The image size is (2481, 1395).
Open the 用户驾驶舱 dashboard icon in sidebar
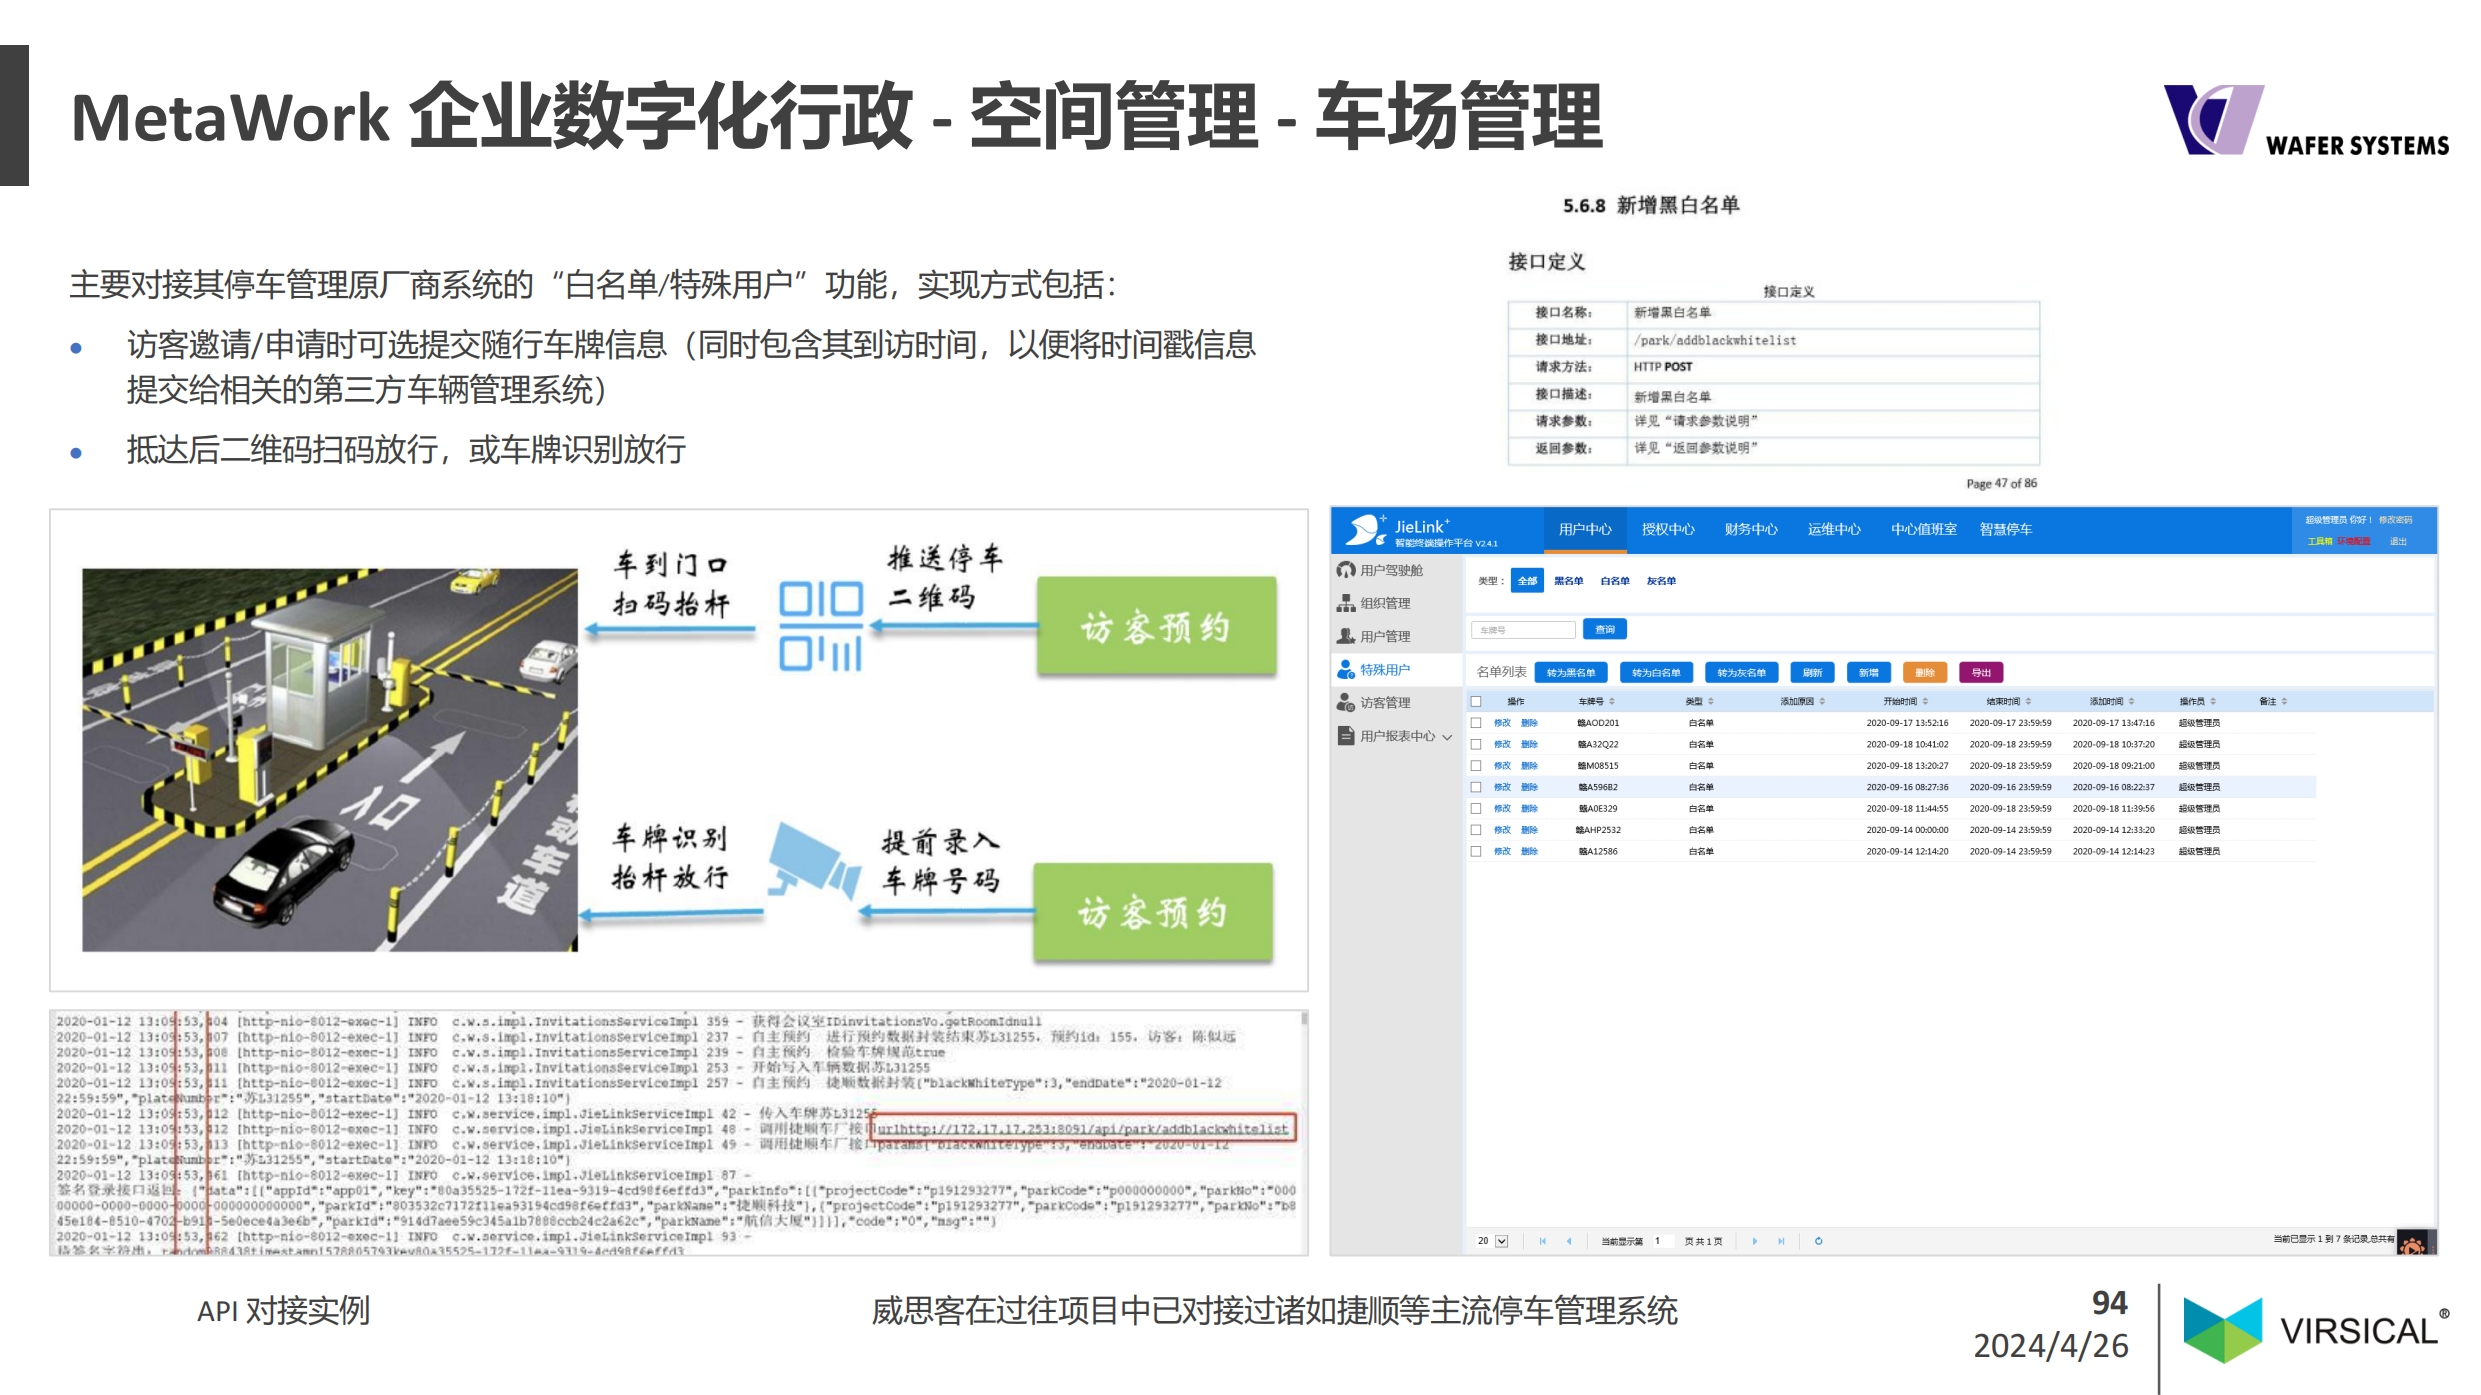point(1346,570)
